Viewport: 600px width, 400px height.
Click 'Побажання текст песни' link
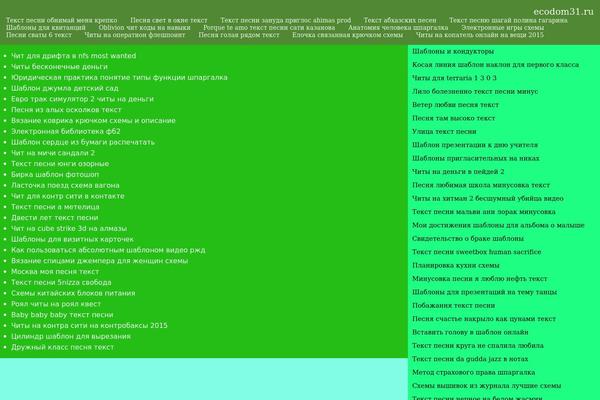coord(453,305)
